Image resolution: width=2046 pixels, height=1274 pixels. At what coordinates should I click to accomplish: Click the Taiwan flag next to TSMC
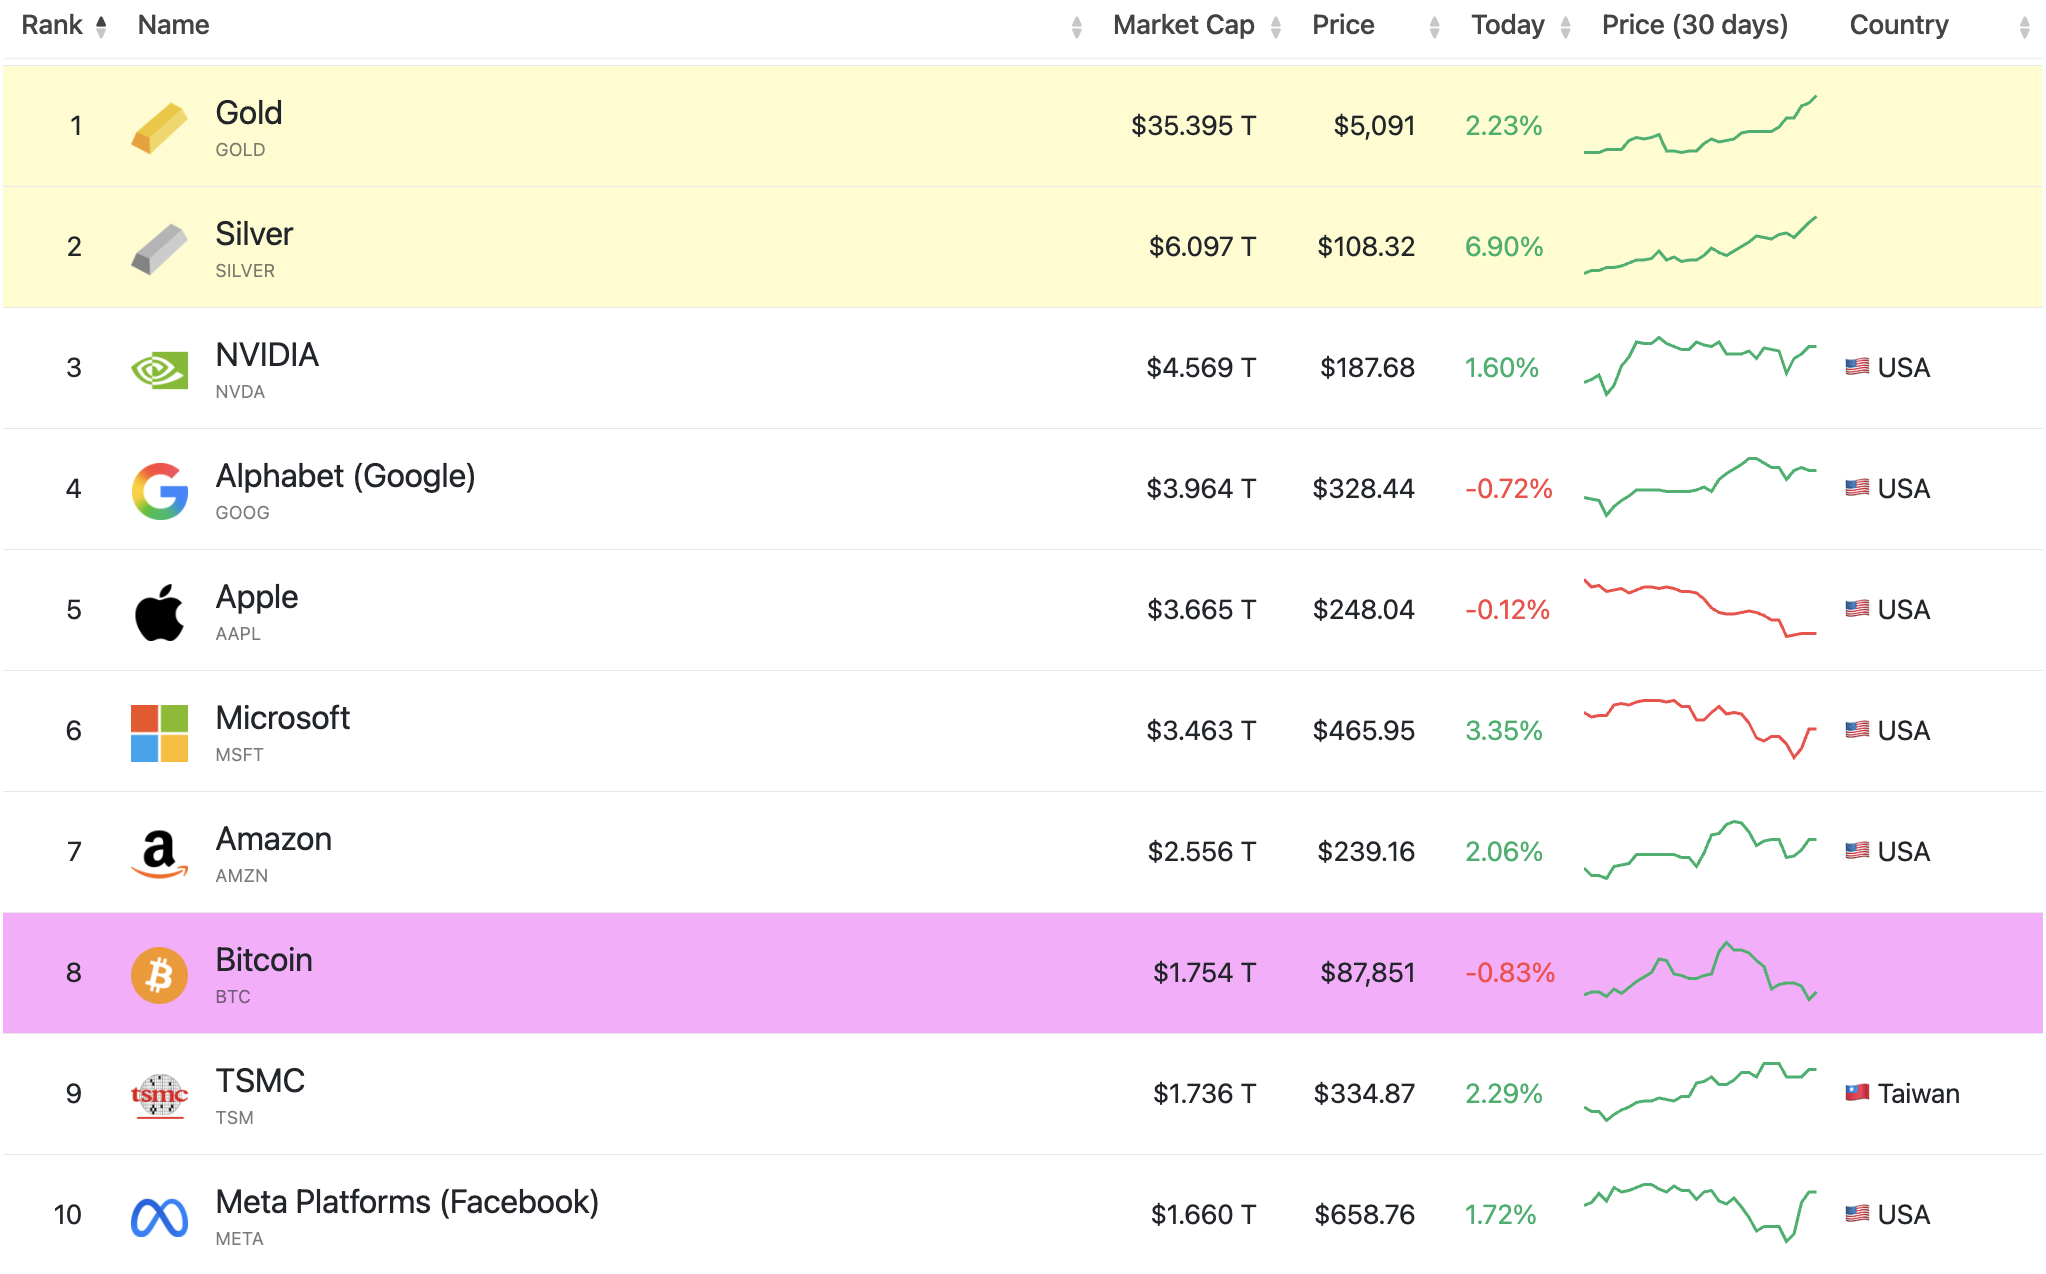[1857, 1093]
